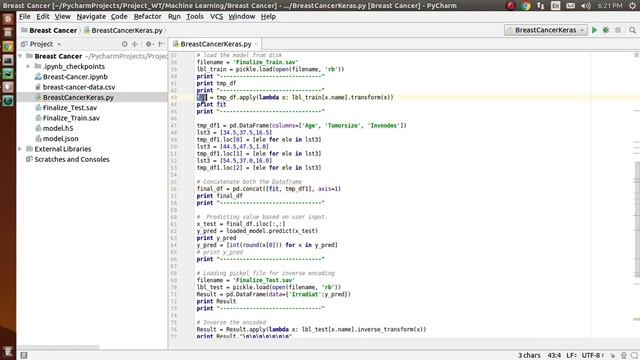Open the PyCharm icon in launcher

point(8,73)
